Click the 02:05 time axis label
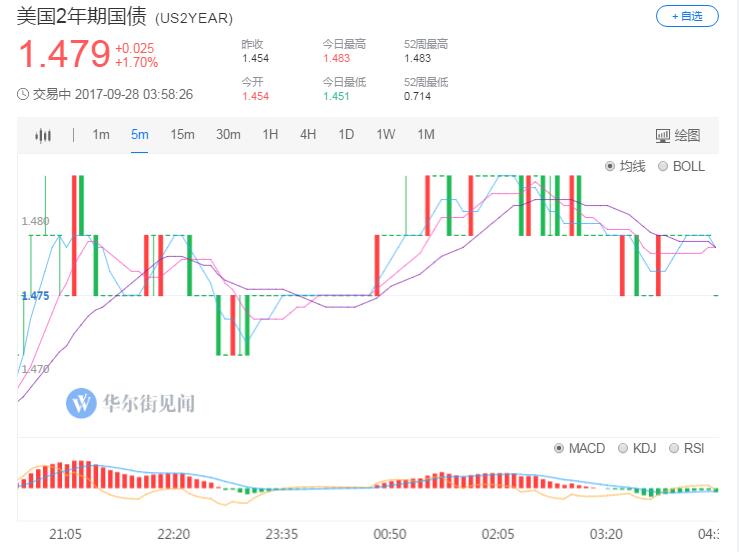The width and height of the screenshot is (739, 552). click(498, 535)
